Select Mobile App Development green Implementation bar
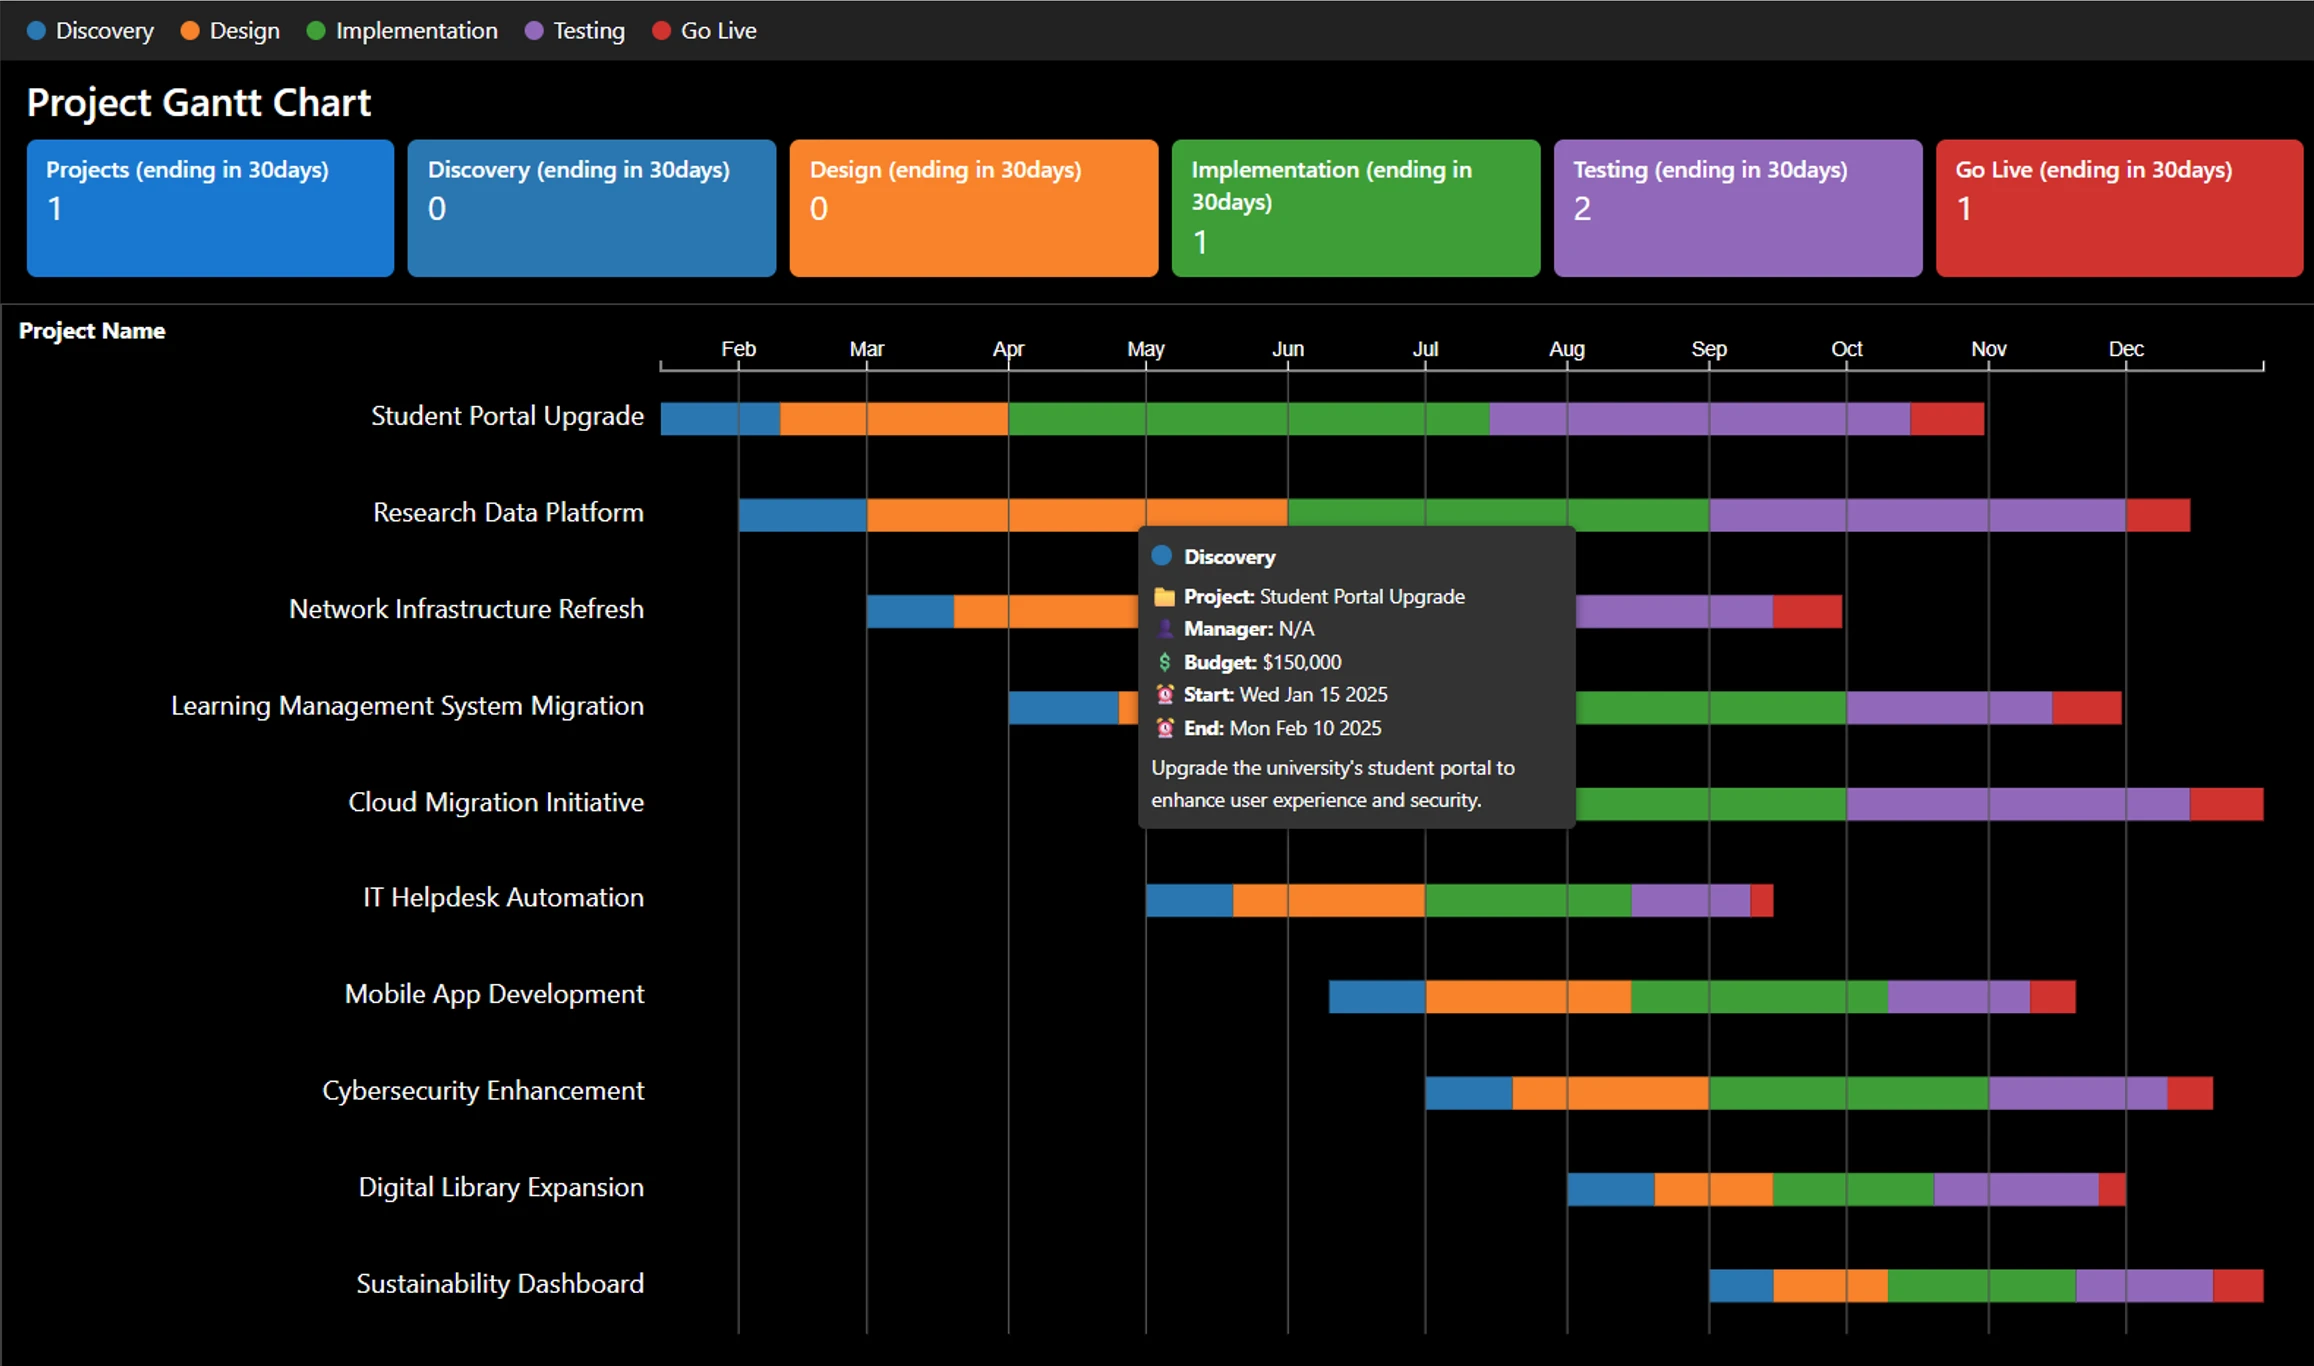The width and height of the screenshot is (2314, 1366). (x=1758, y=997)
